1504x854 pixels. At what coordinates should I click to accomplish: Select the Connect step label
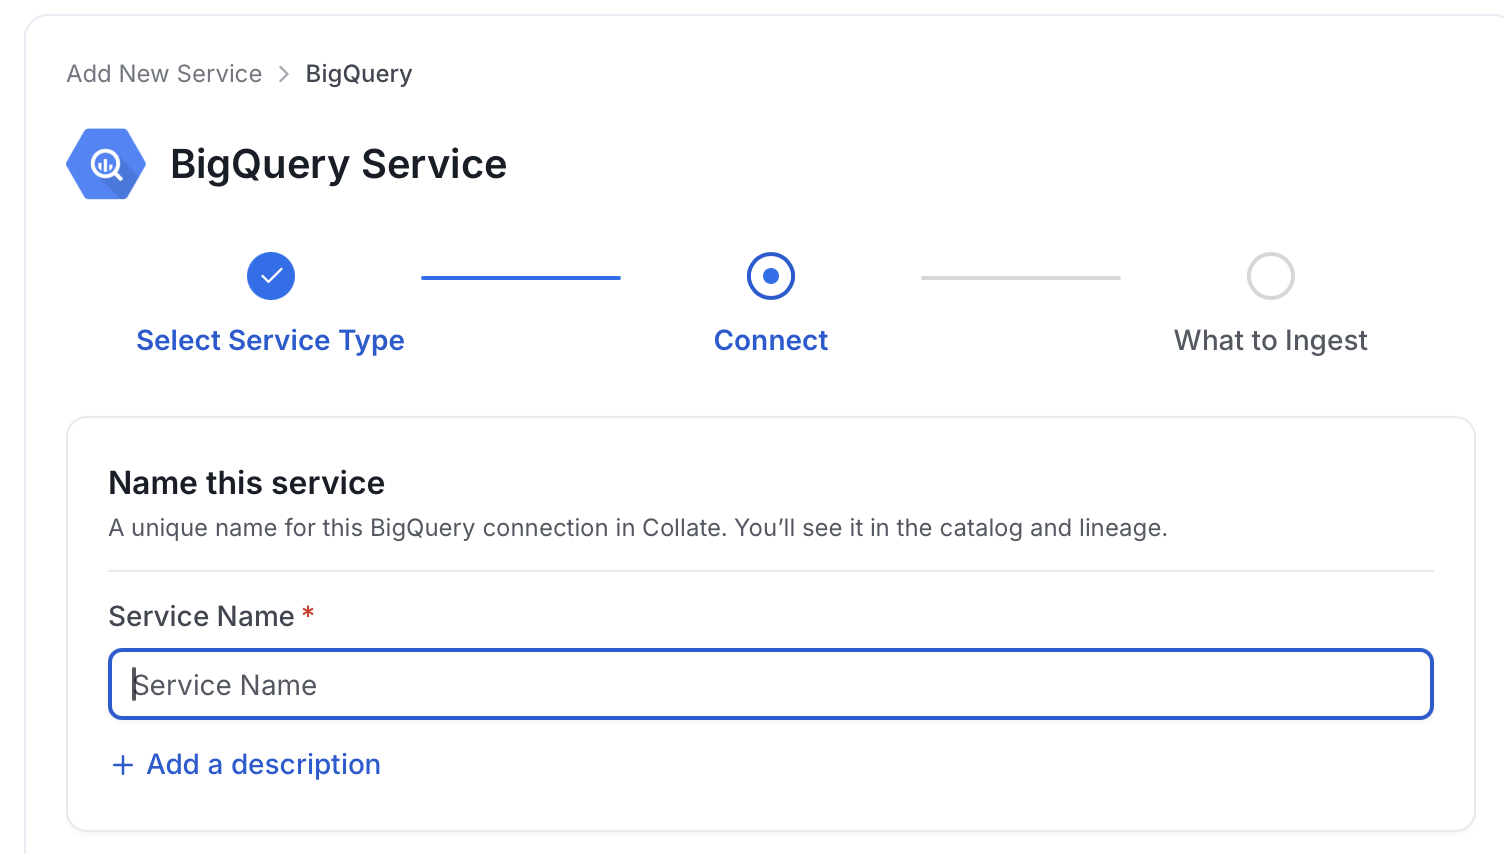click(771, 341)
